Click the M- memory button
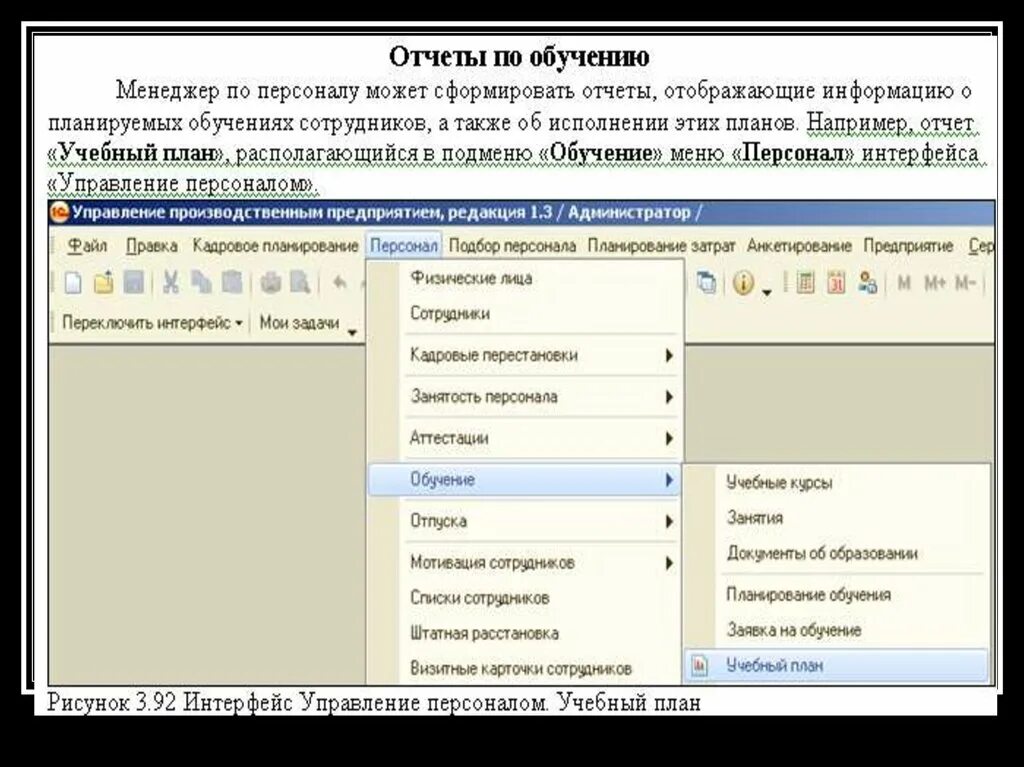The image size is (1024, 767). point(965,283)
